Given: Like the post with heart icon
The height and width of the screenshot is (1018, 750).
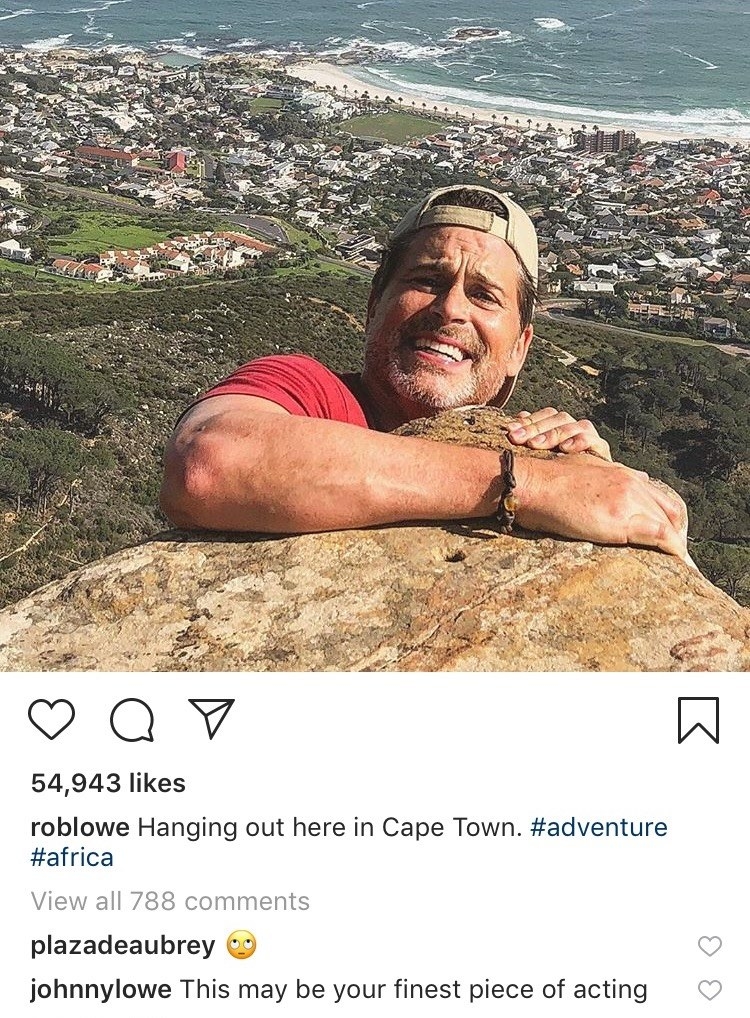Looking at the screenshot, I should tap(51, 719).
